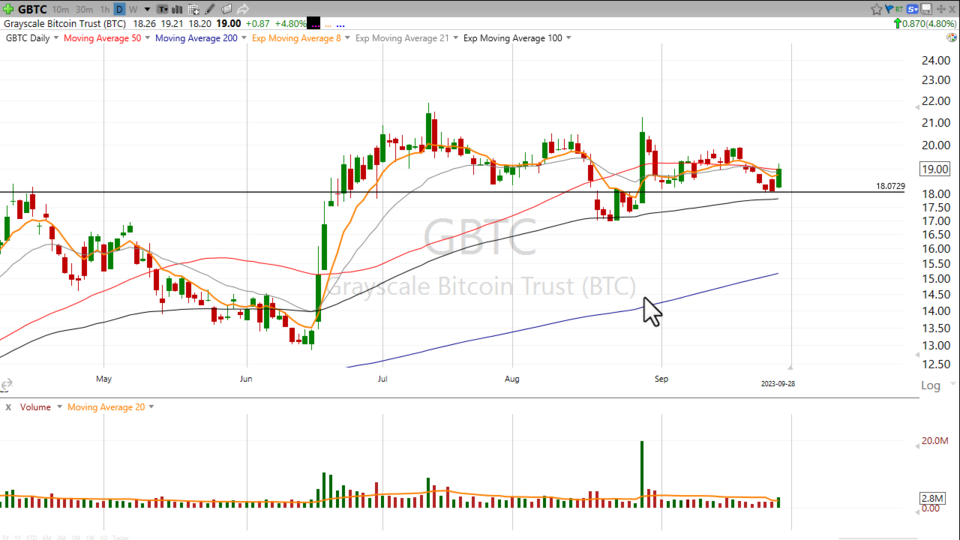The width and height of the screenshot is (960, 540).
Task: Click the green plus add-symbol icon
Action: 8,9
